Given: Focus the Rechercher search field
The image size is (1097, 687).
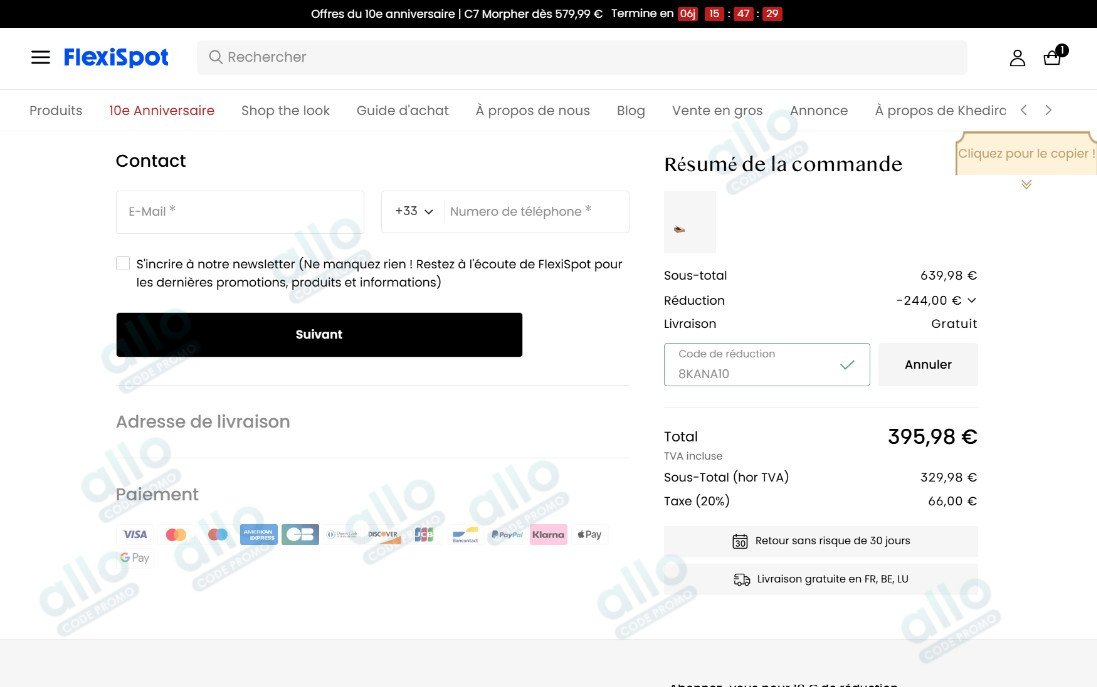Looking at the screenshot, I should pos(582,57).
